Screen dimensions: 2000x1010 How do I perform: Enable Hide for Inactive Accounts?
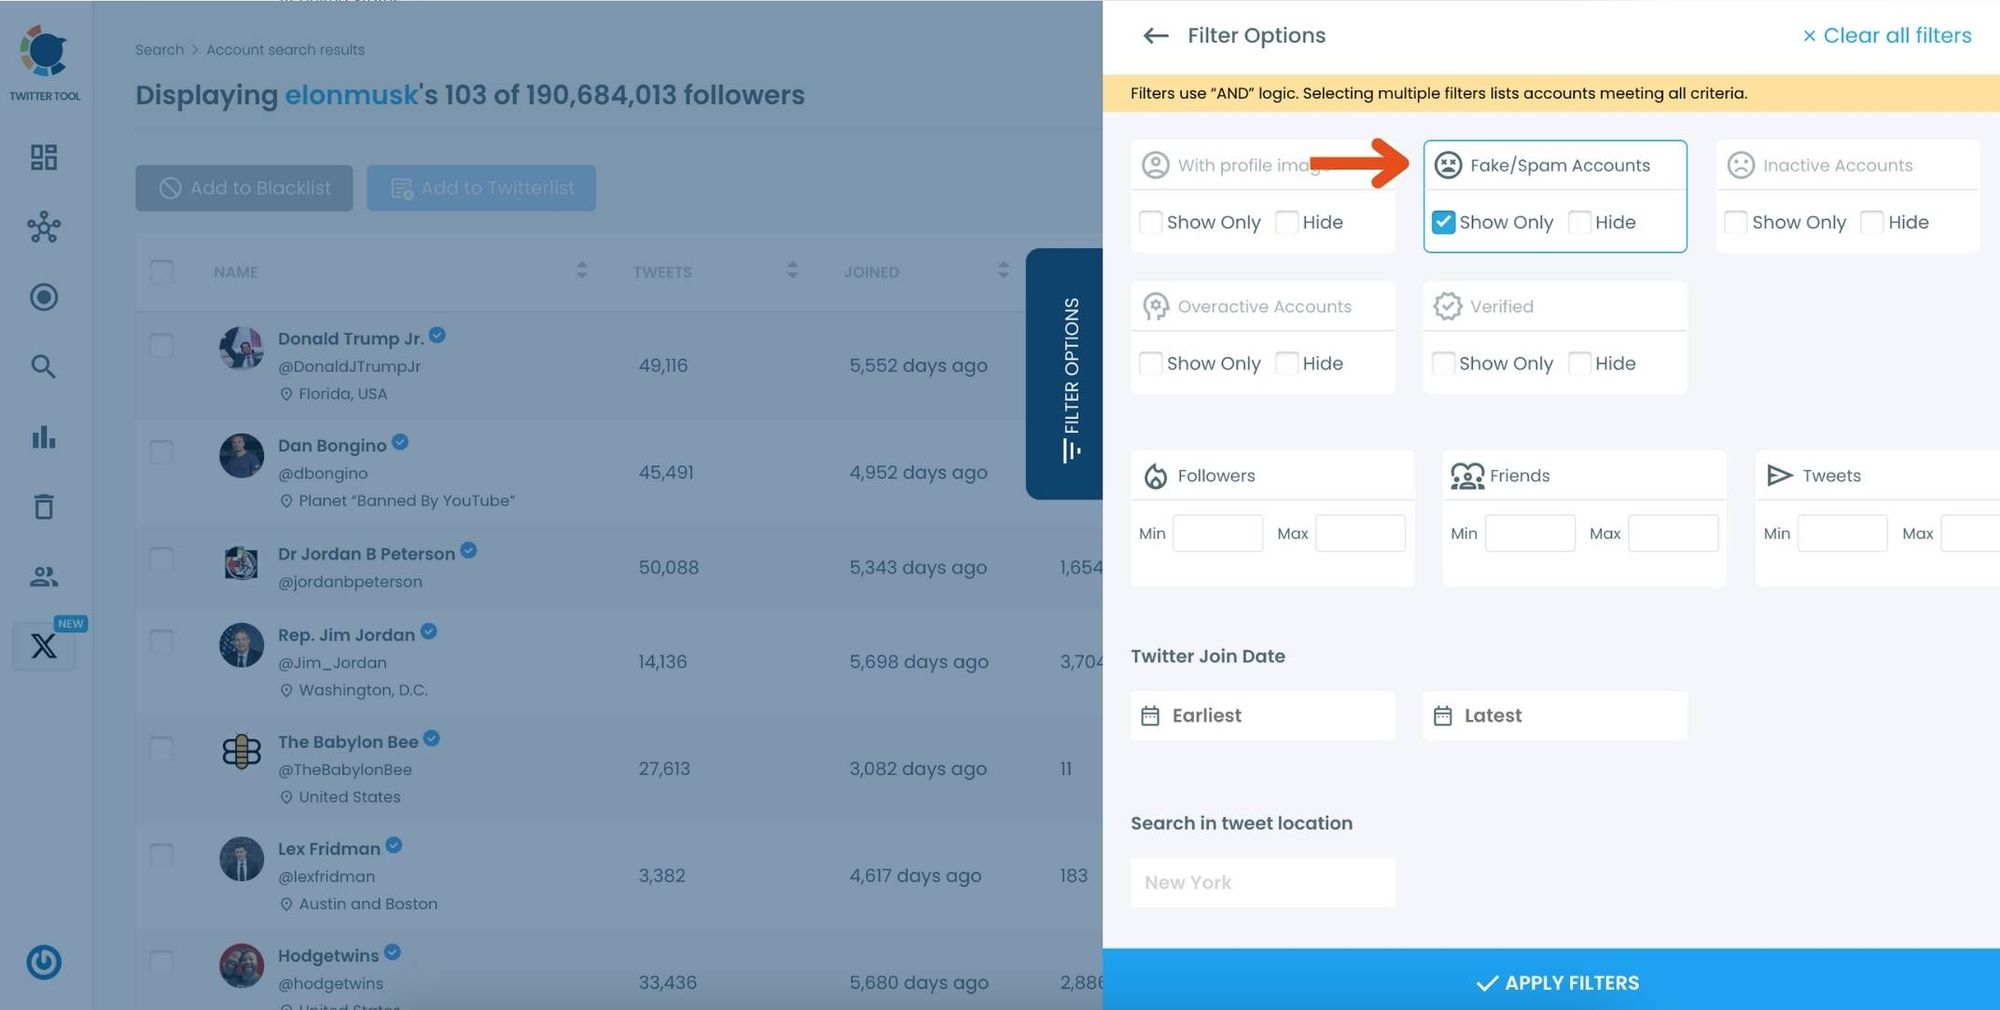click(1871, 222)
